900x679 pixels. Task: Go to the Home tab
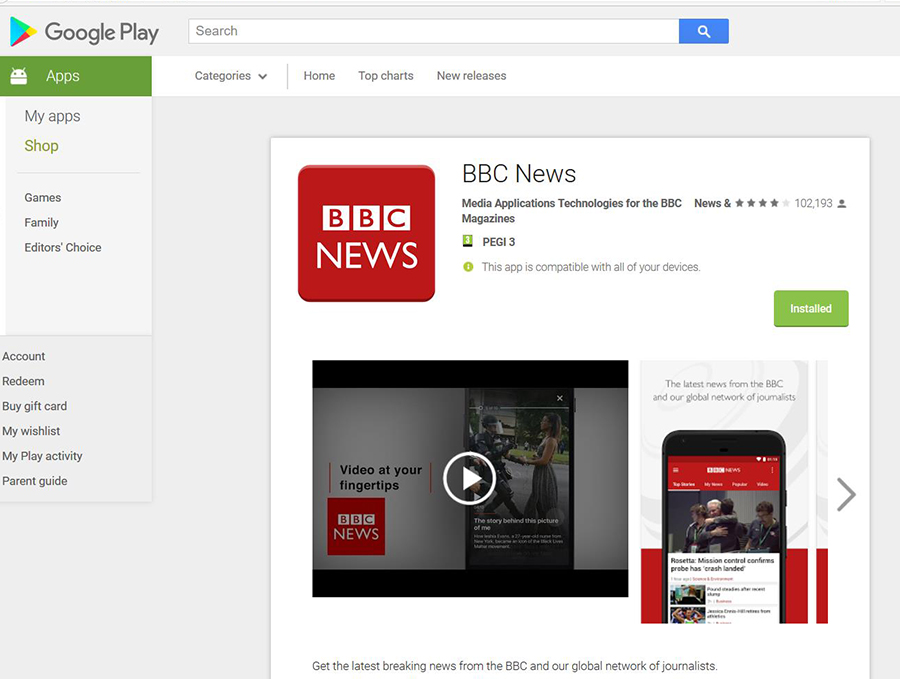pos(319,76)
